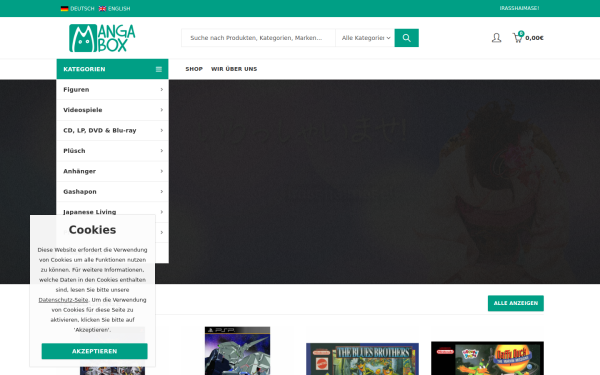Open the Videospiele category

(83, 110)
